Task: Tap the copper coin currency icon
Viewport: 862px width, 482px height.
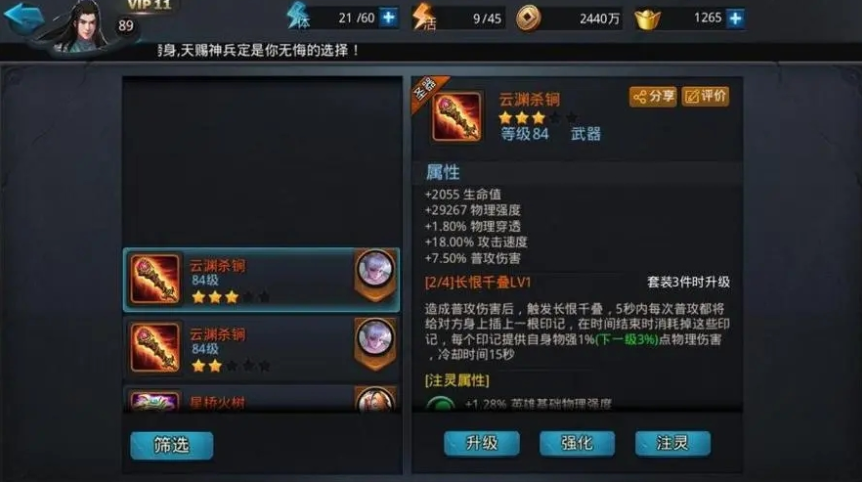Action: (x=528, y=18)
